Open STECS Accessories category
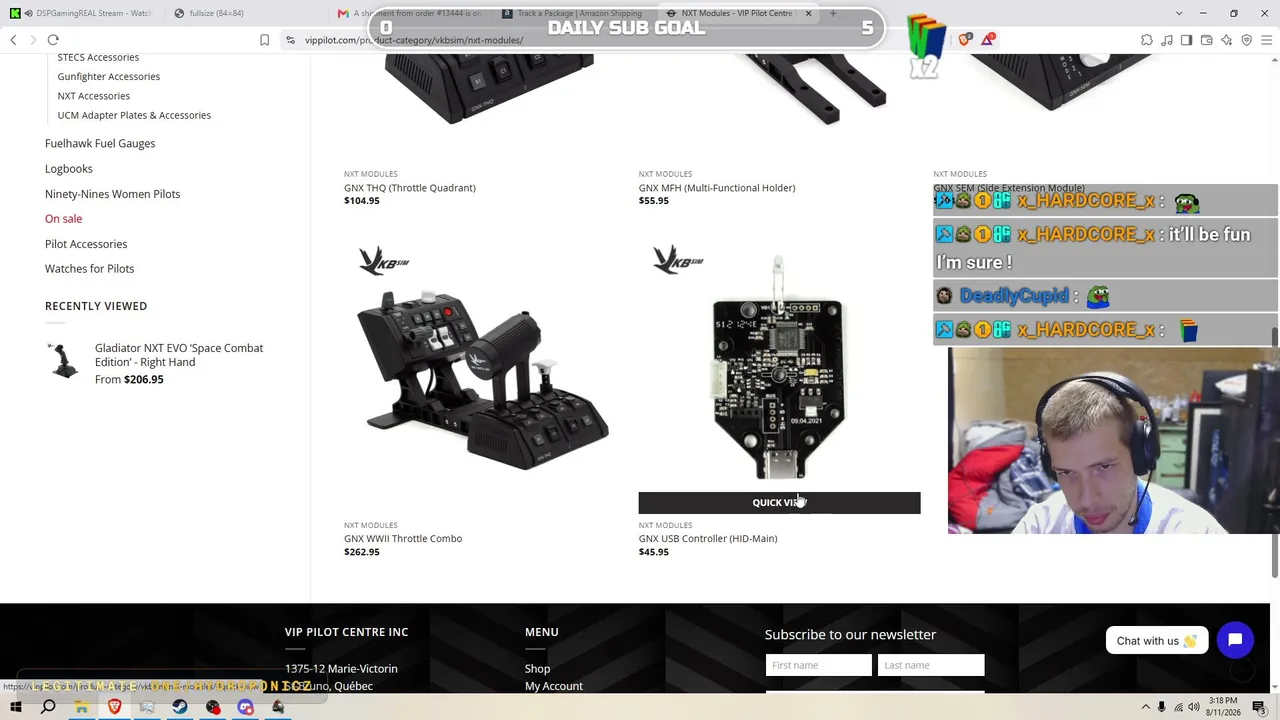The height and width of the screenshot is (720, 1280). point(98,57)
